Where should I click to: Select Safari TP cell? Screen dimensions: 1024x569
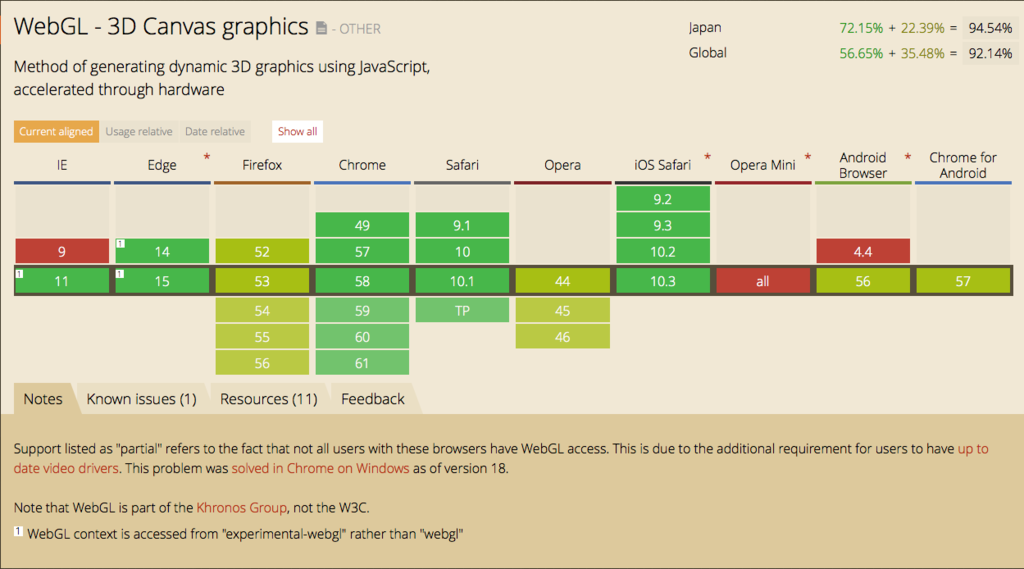click(x=462, y=310)
